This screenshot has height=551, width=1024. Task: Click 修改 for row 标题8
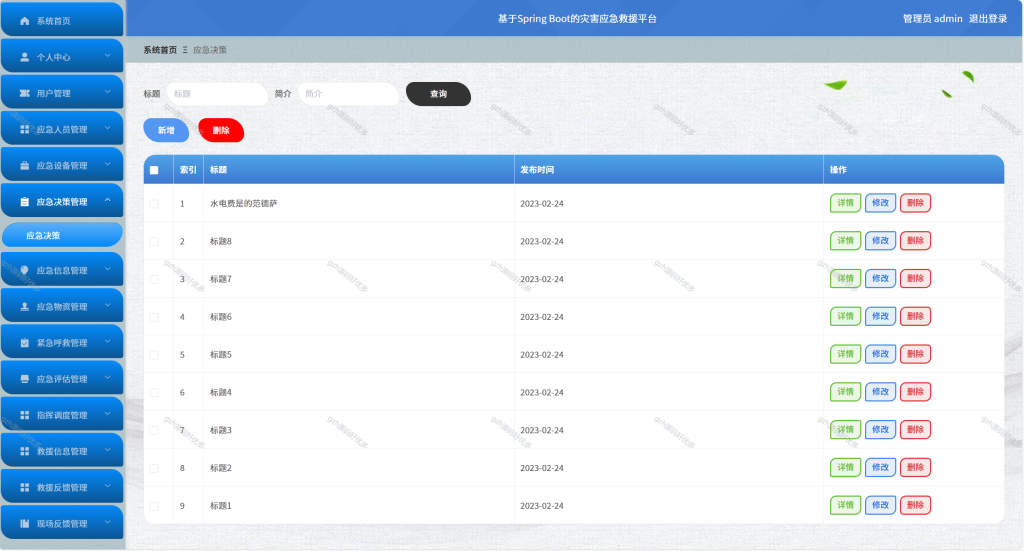coord(880,241)
